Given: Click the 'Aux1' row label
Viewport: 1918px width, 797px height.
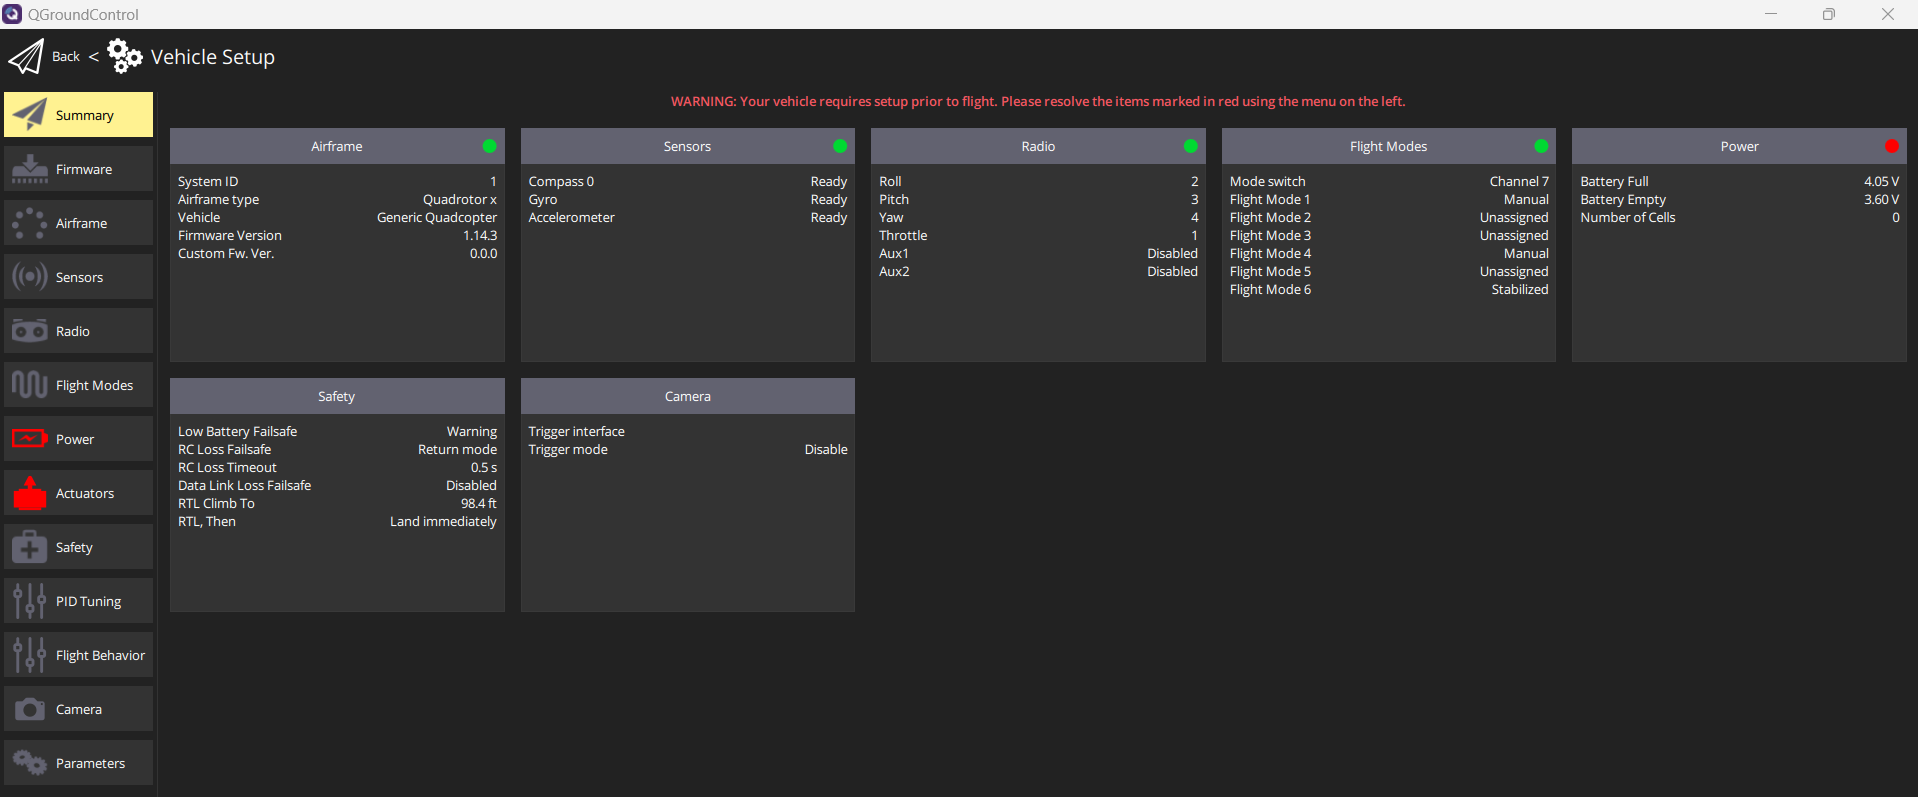Looking at the screenshot, I should click(x=894, y=253).
